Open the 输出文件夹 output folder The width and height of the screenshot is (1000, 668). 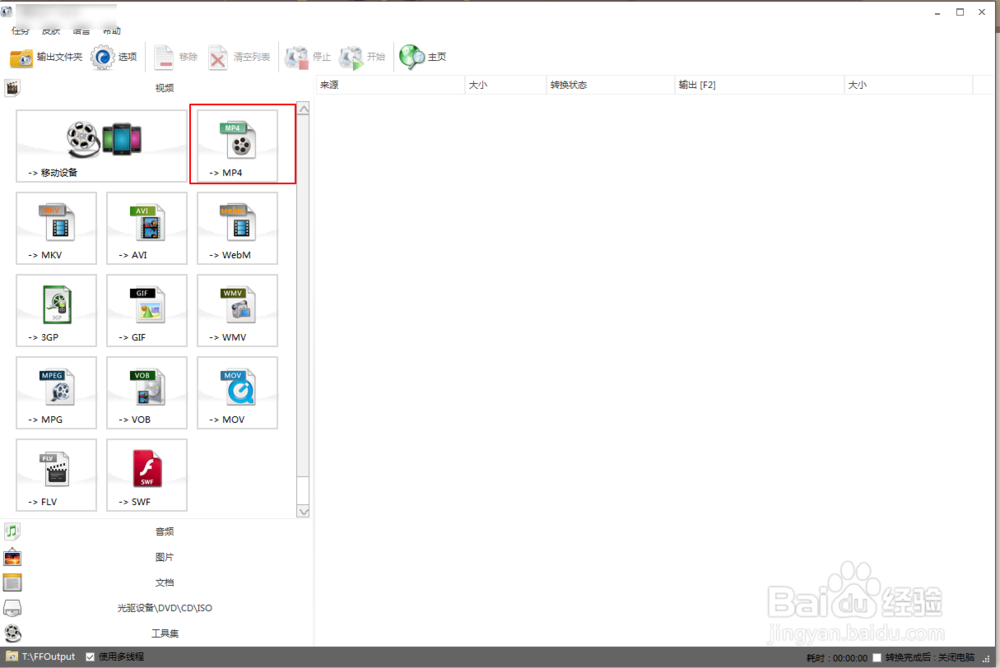click(x=46, y=57)
